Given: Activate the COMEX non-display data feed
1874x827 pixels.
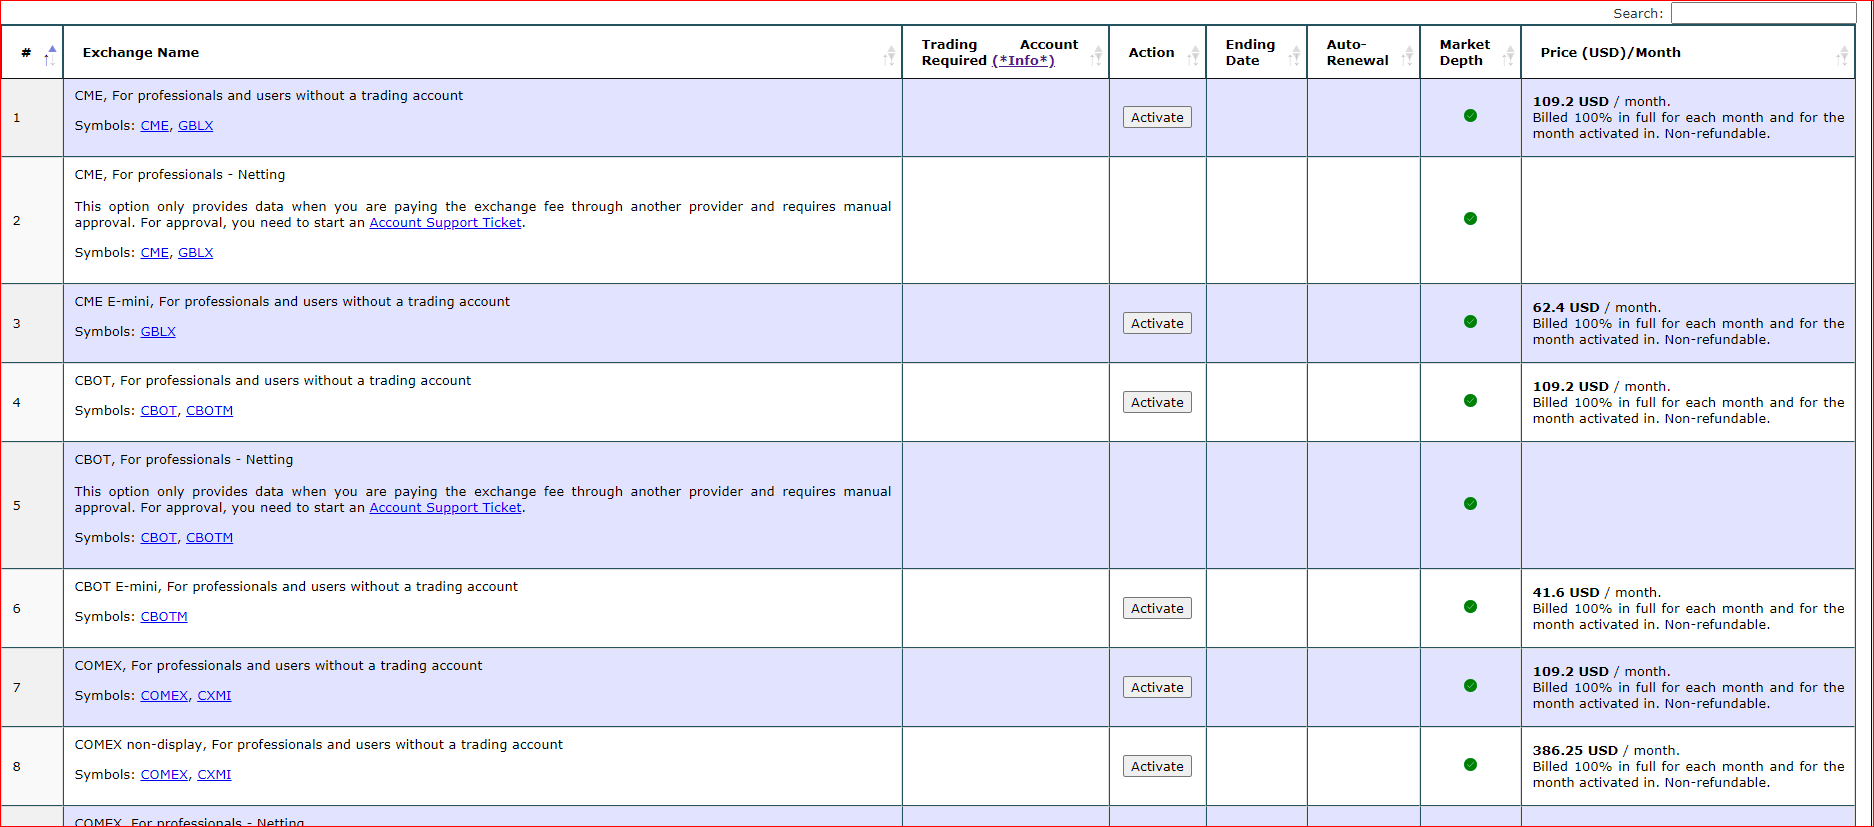Looking at the screenshot, I should (1157, 766).
